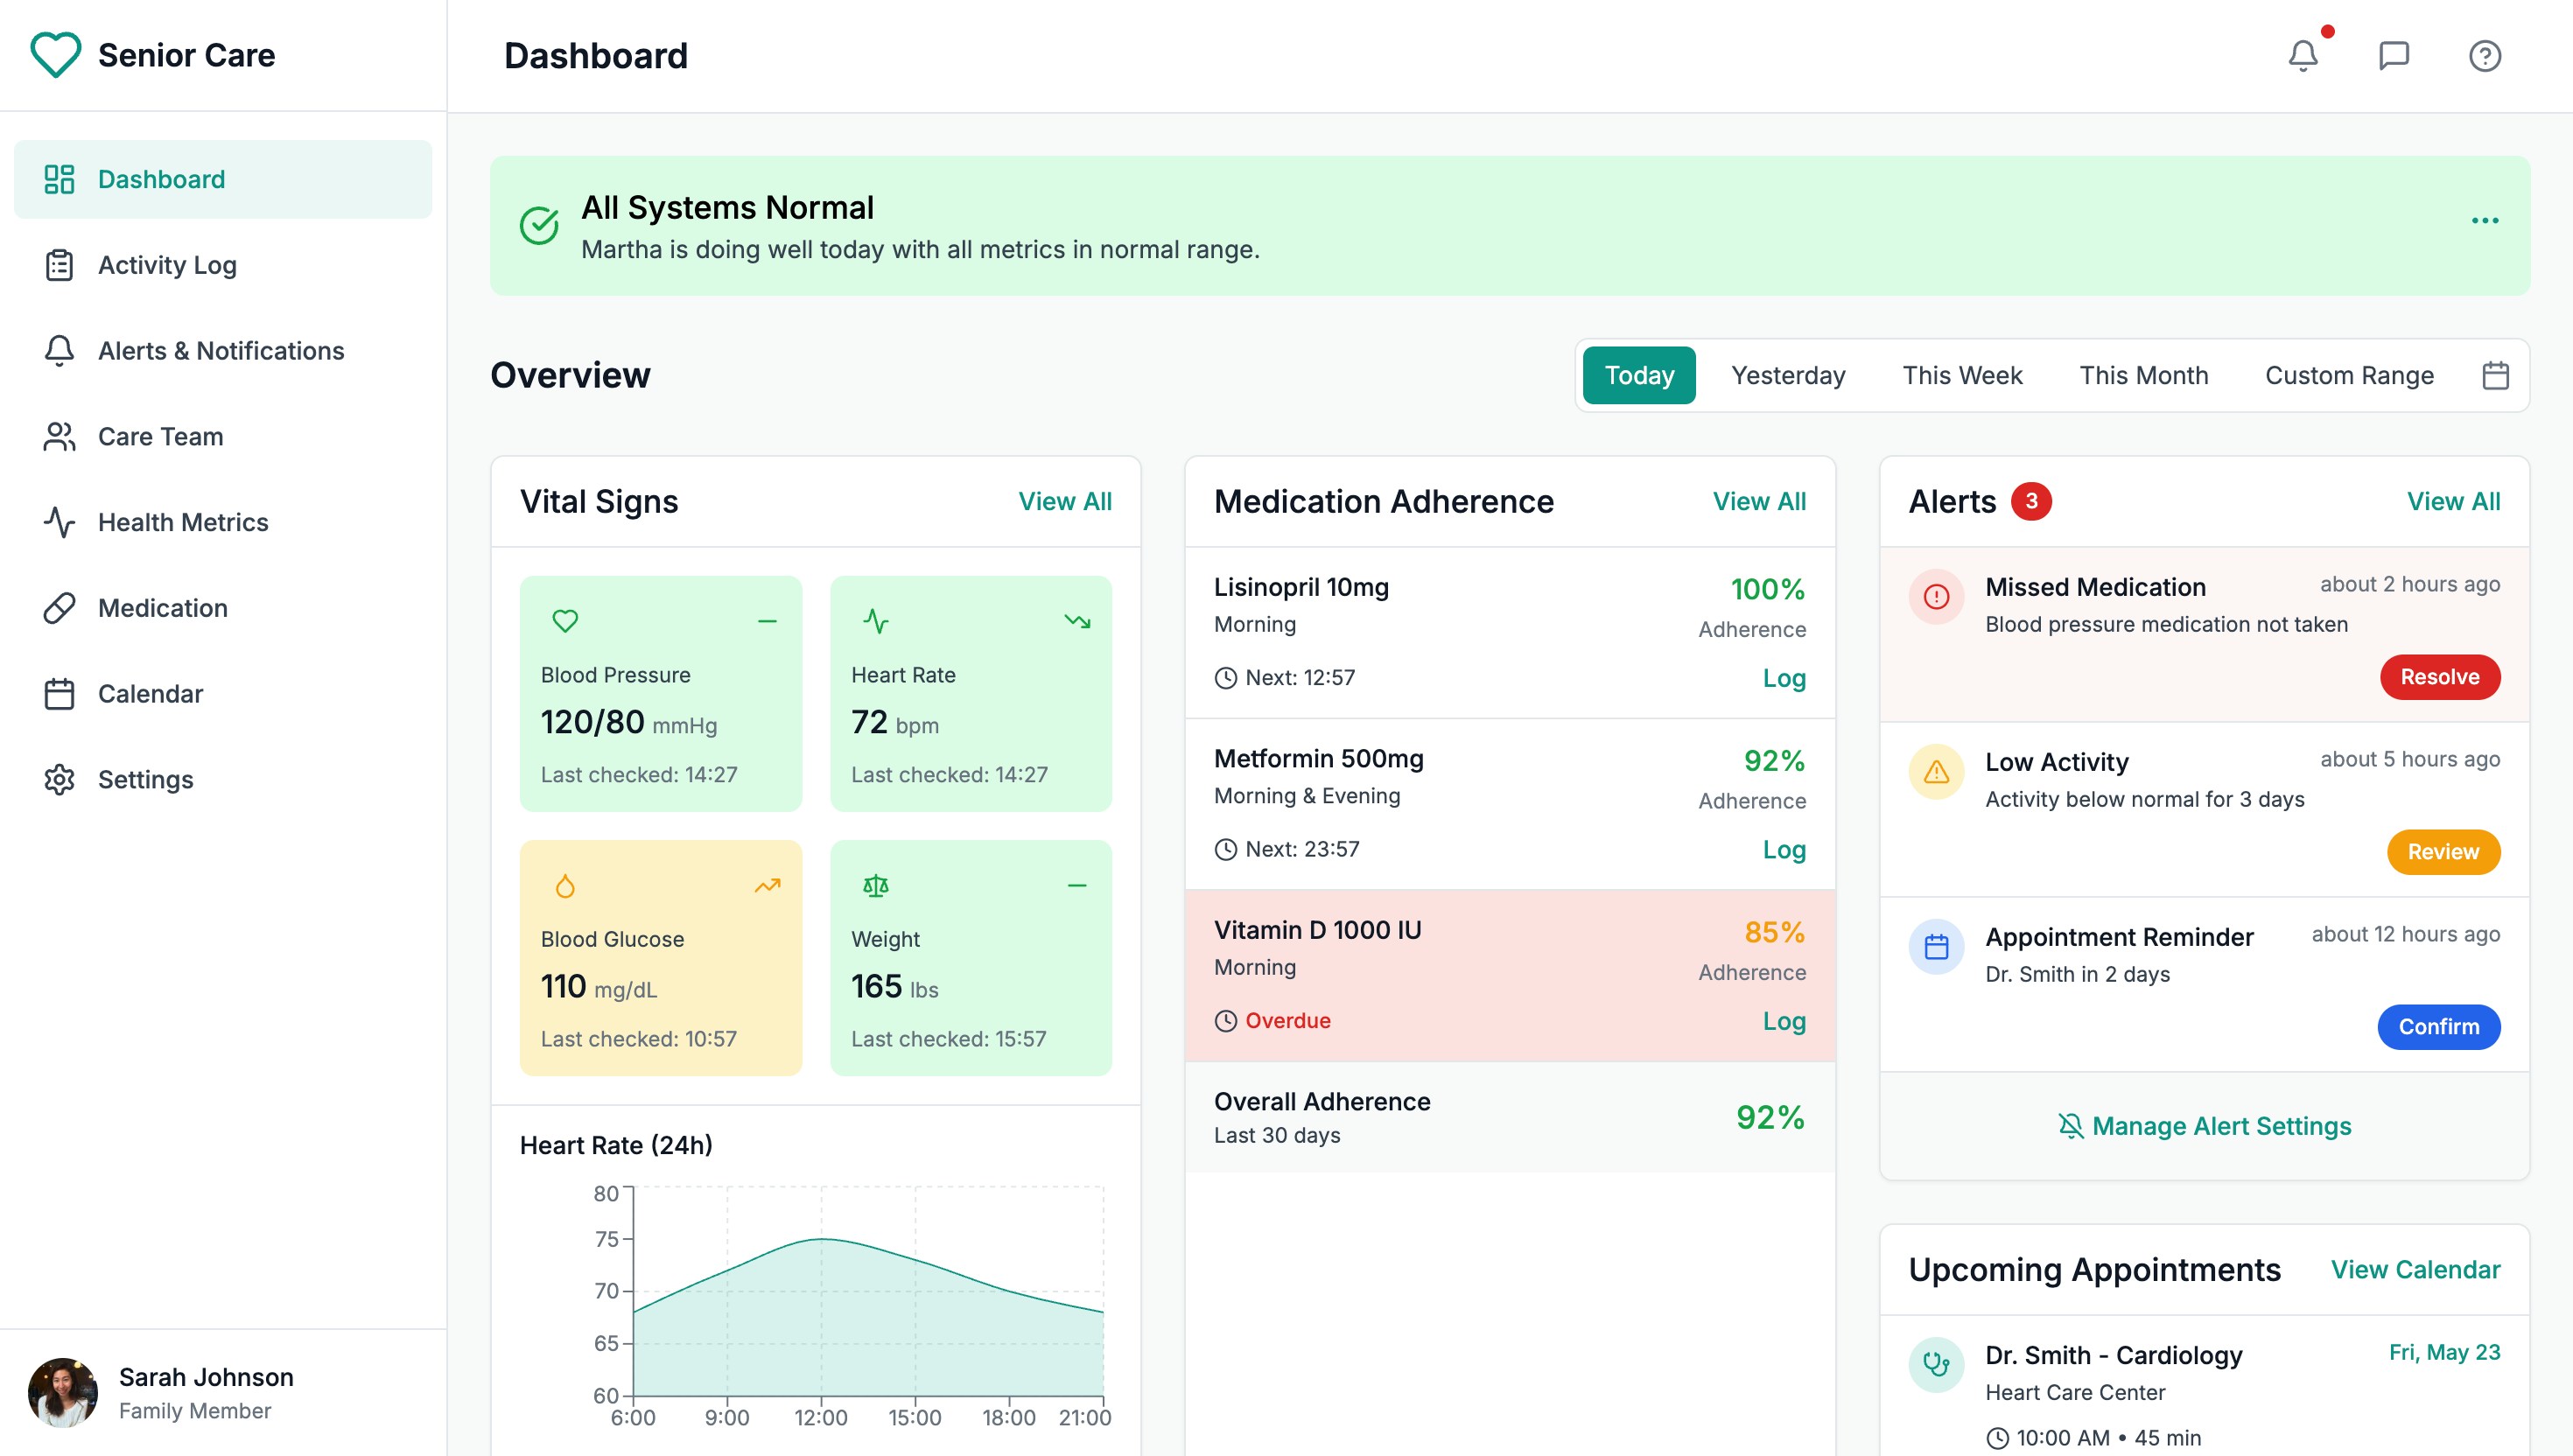Image resolution: width=2573 pixels, height=1456 pixels.
Task: Log the overdue Vitamin D dose
Action: (x=1784, y=1021)
